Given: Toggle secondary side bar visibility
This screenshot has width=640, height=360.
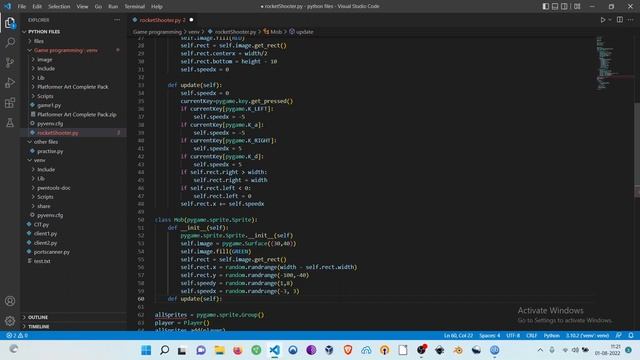Looking at the screenshot, I should click(564, 6).
